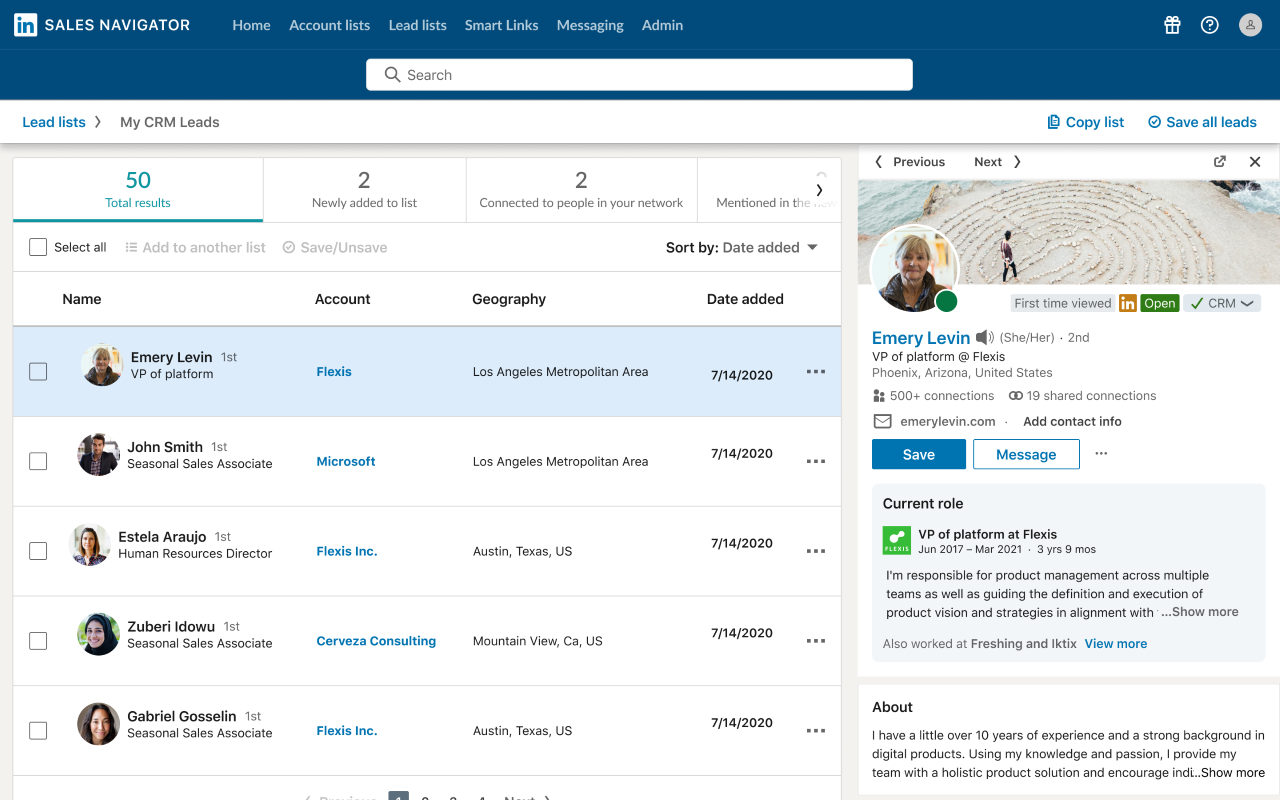
Task: Click the Lead lists breadcrumb
Action: [54, 122]
